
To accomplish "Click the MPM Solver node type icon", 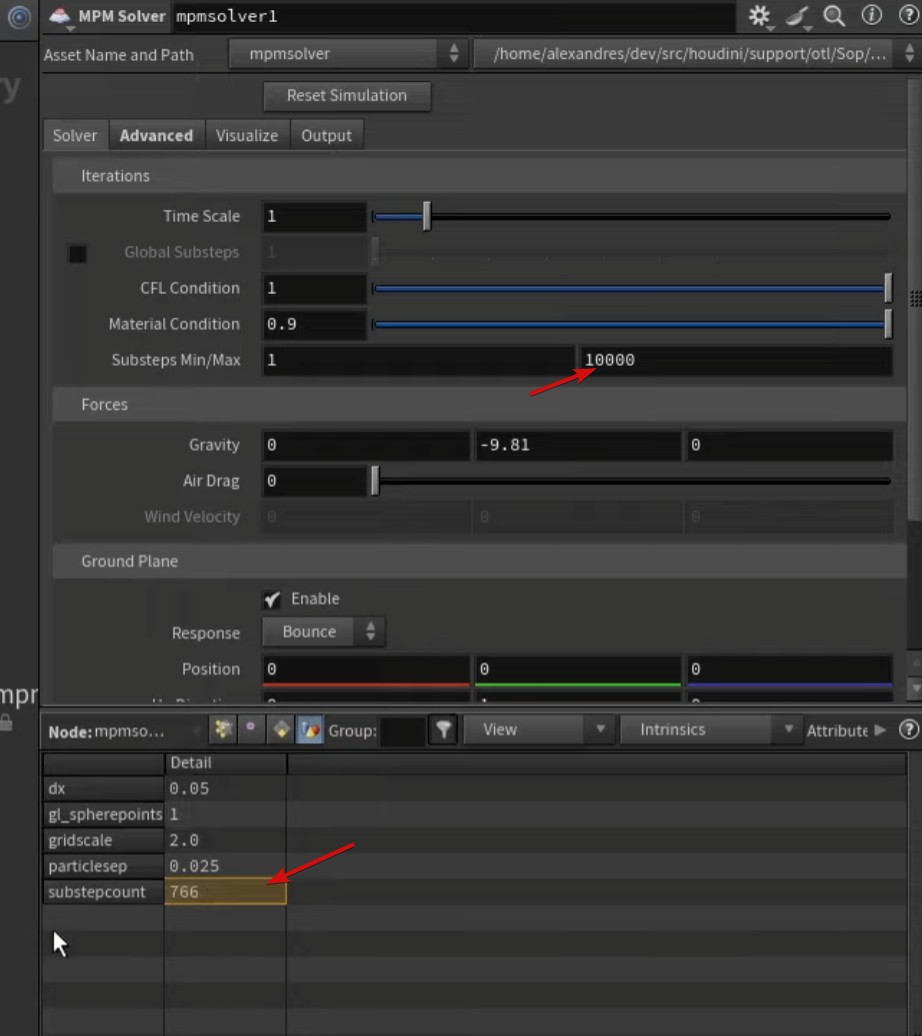I will tap(60, 16).
